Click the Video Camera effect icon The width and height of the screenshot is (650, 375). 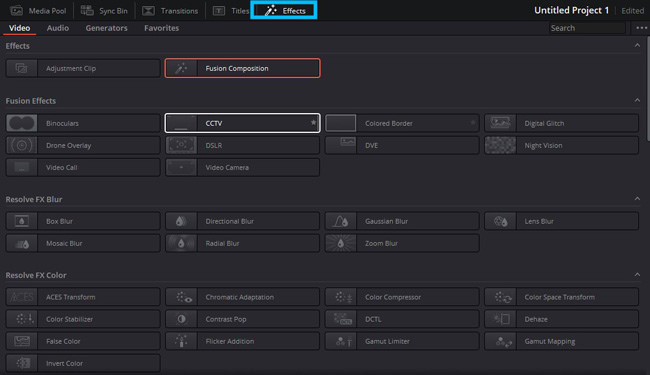[181, 167]
